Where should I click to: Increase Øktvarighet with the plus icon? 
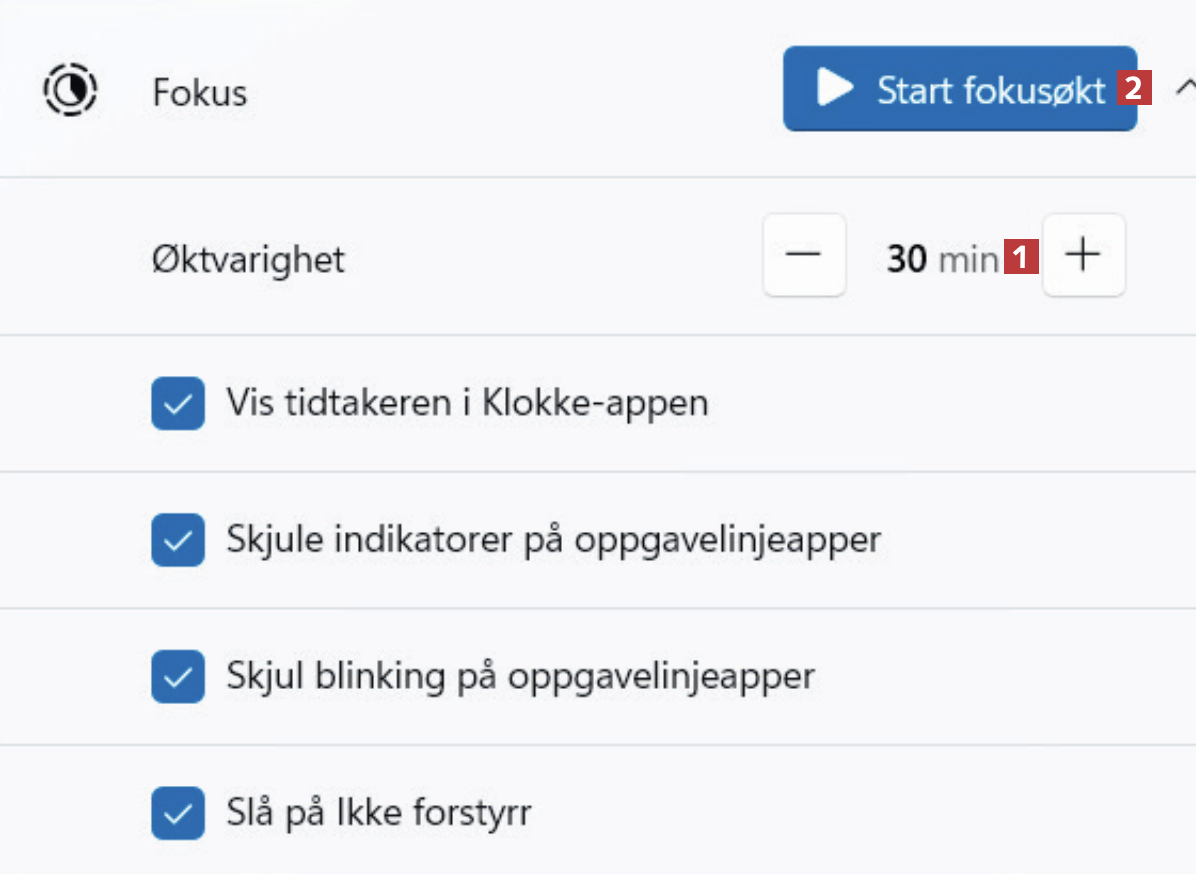(1083, 255)
